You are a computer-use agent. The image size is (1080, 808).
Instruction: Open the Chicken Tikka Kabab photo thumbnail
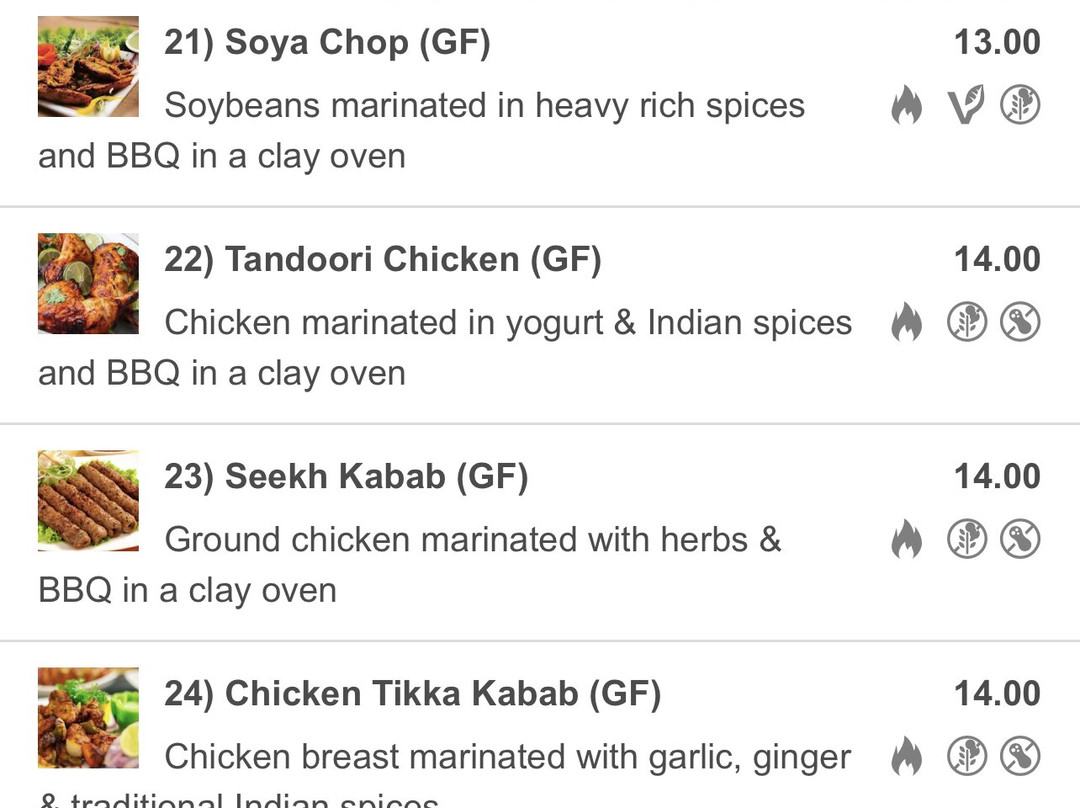[88, 718]
